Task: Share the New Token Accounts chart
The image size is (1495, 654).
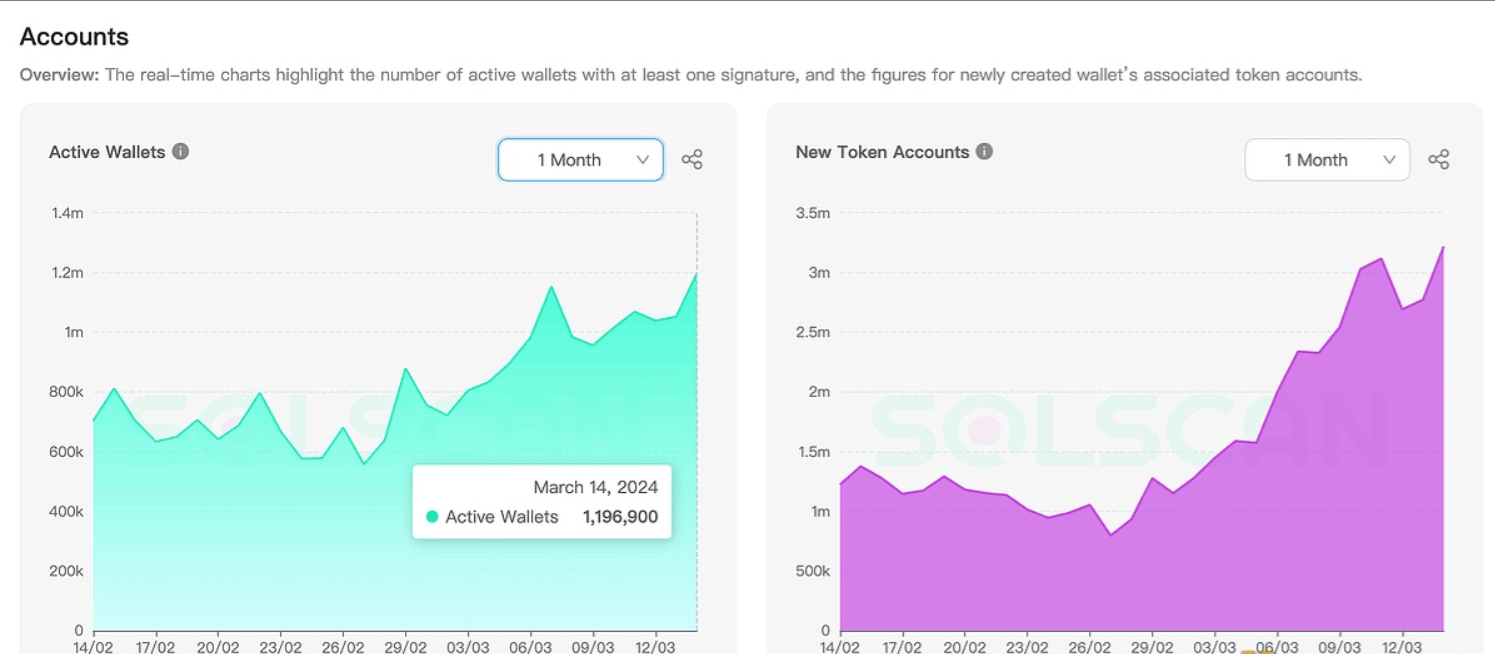Action: click(x=1438, y=160)
